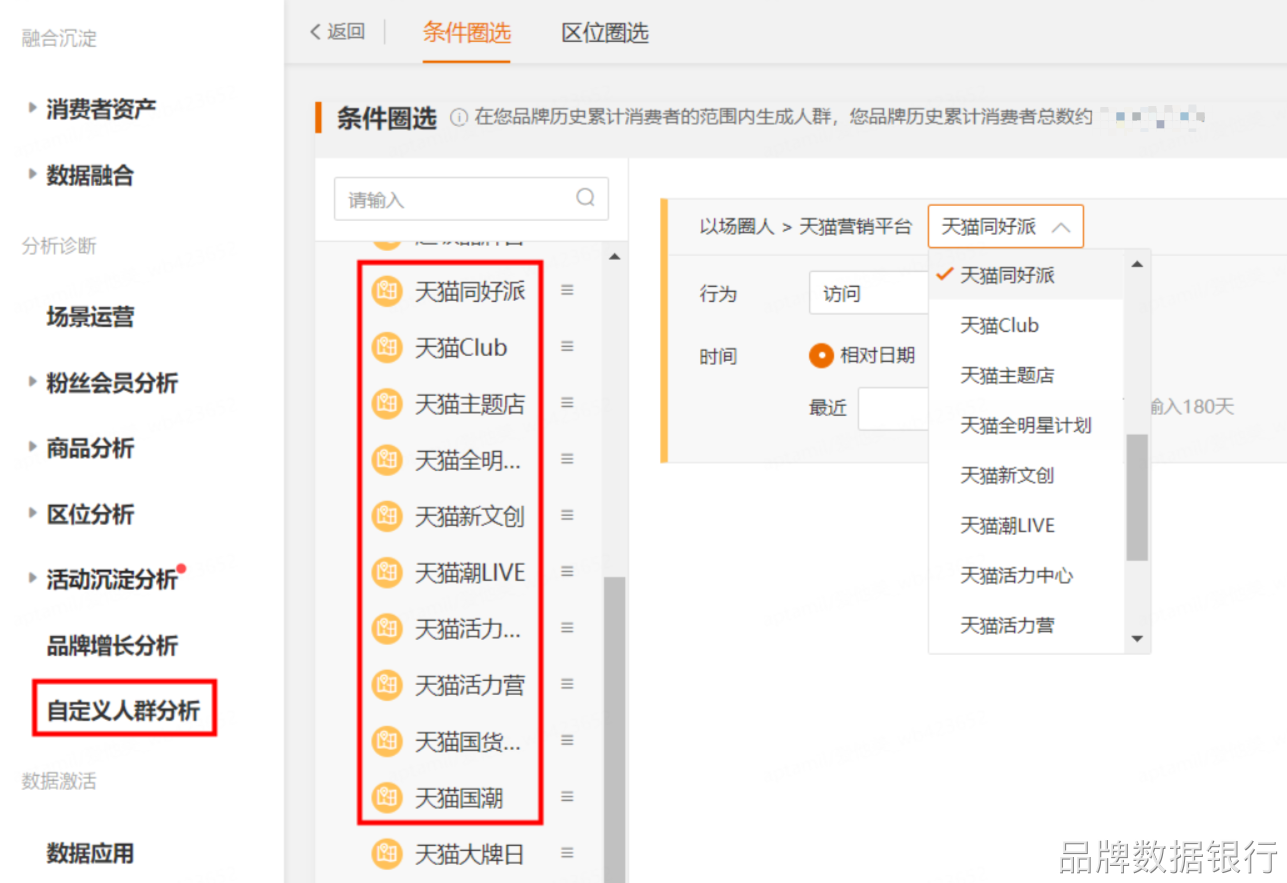1287x883 pixels.
Task: Click the drag handle on the 天猫Club row
Action: [x=567, y=346]
